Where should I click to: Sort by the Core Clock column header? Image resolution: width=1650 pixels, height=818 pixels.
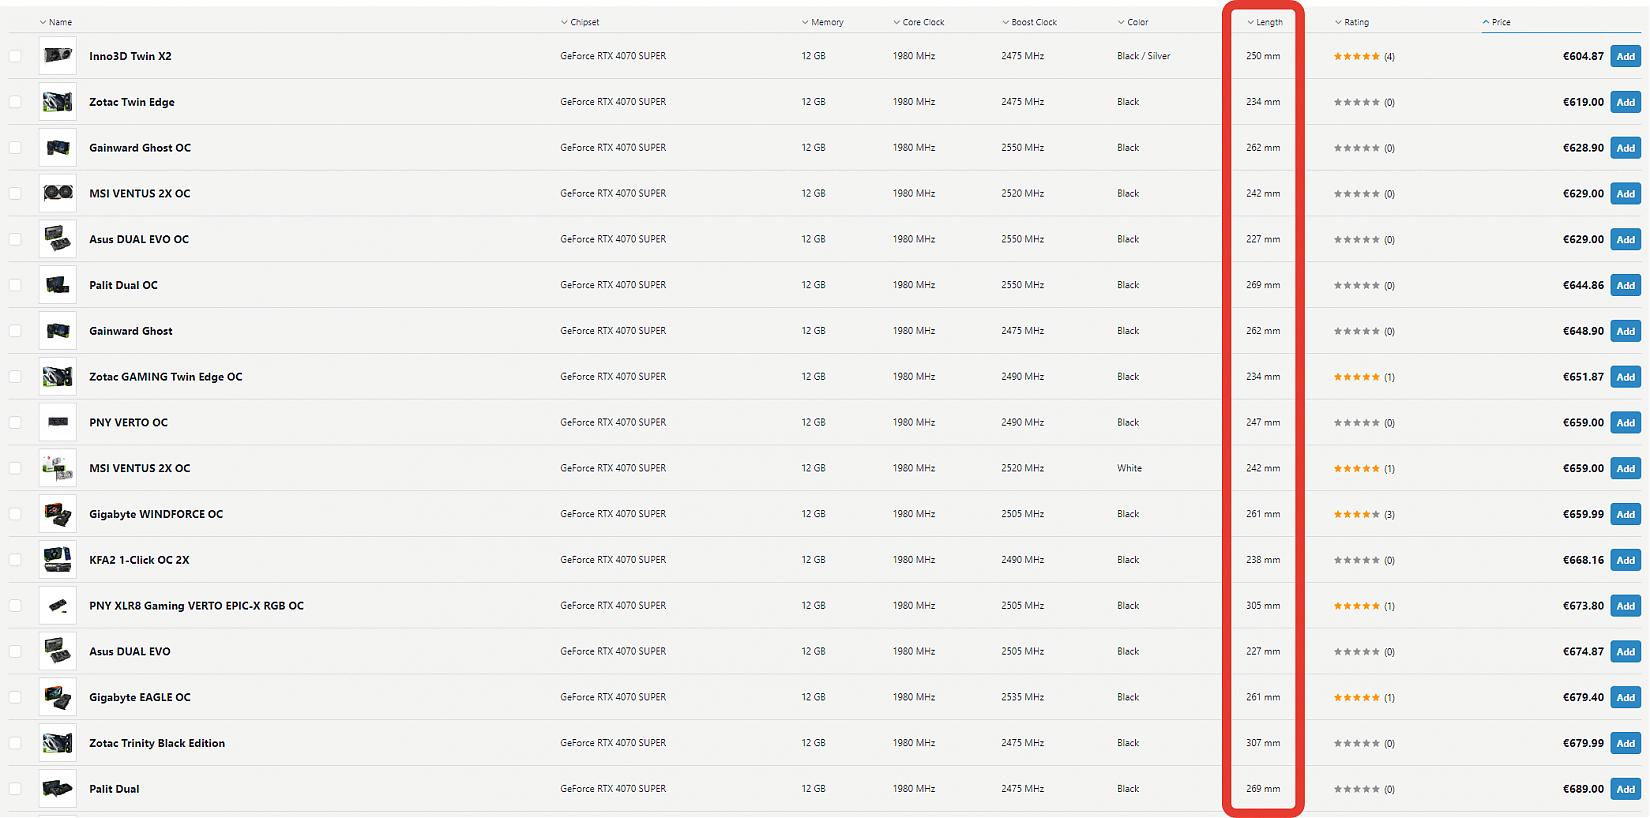(919, 22)
